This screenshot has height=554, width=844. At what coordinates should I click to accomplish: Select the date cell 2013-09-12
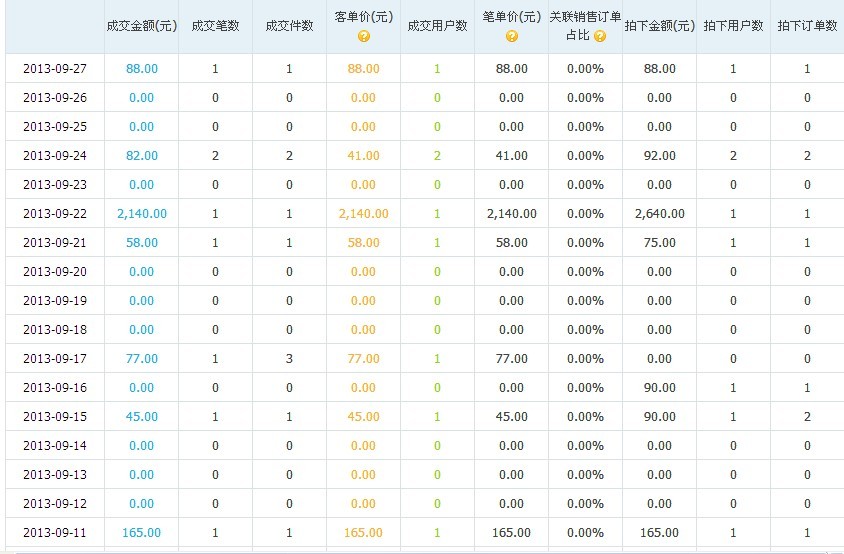(55, 503)
